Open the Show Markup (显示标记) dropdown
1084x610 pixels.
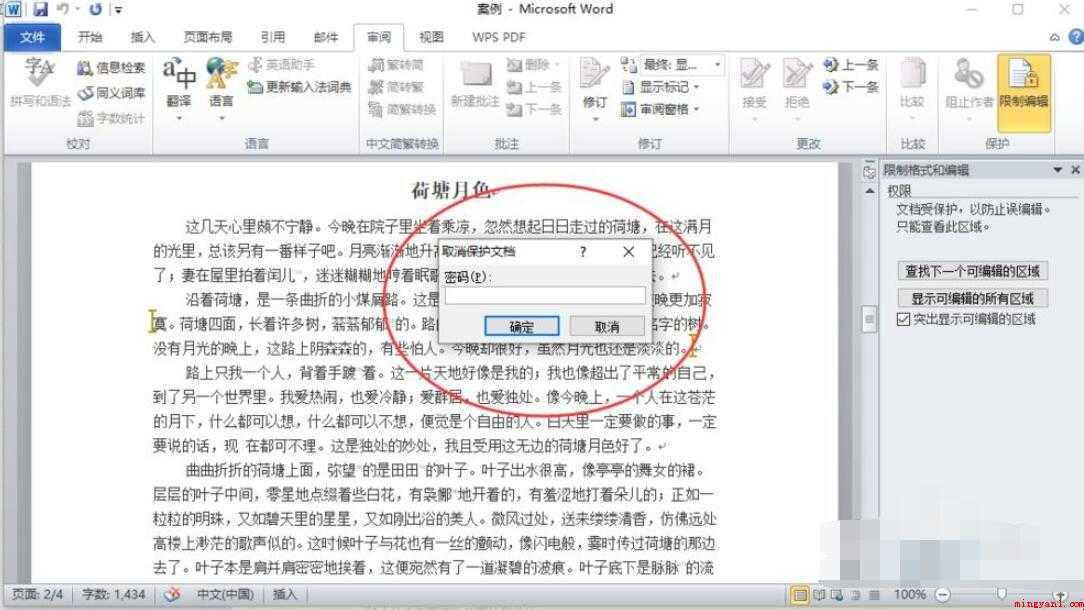[x=661, y=87]
